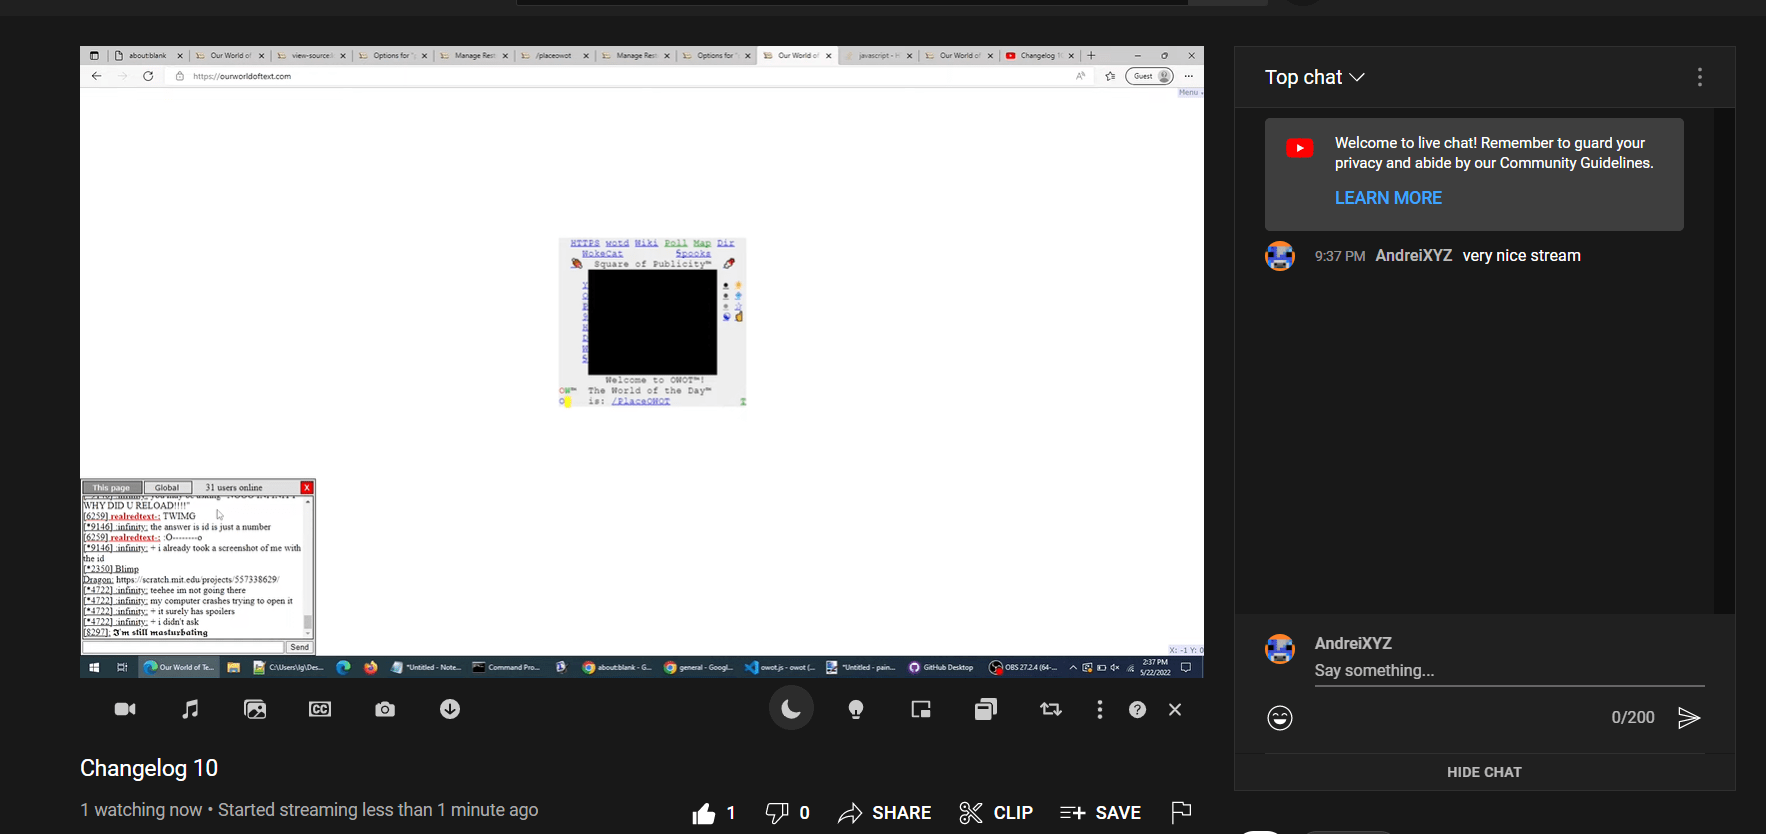Toggle the CC captions button

coord(320,709)
